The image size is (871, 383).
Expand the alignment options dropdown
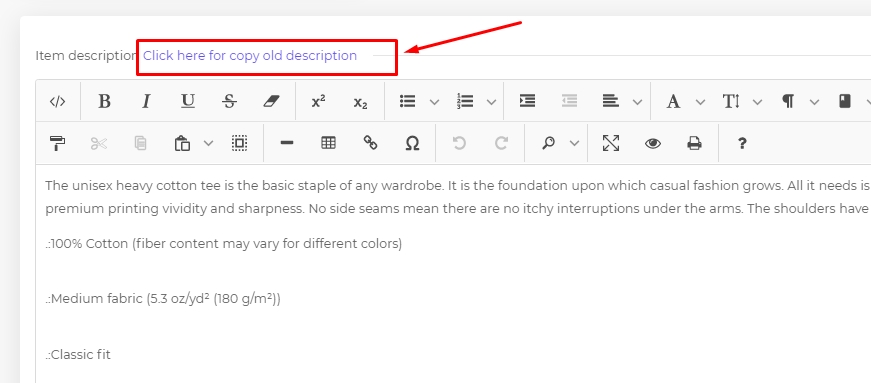coord(638,102)
